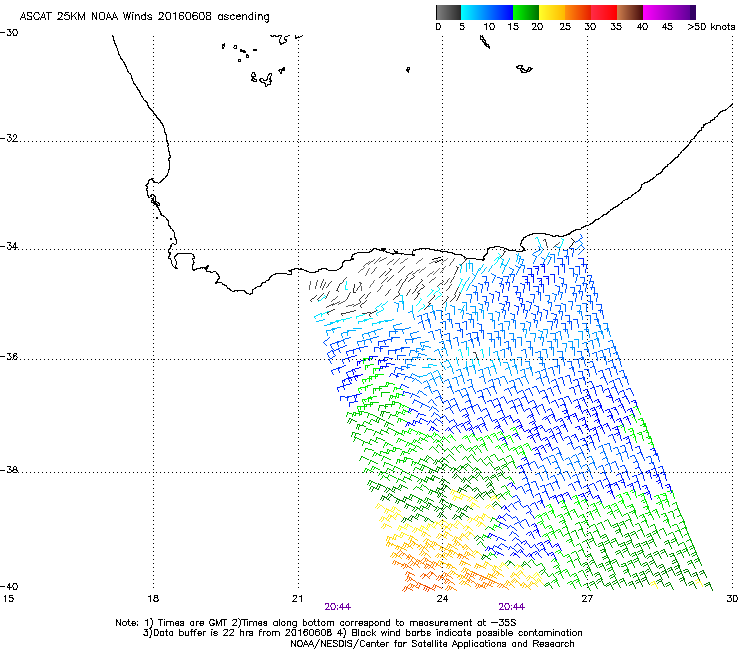
Task: Click the legend scale value '35'
Action: click(616, 27)
